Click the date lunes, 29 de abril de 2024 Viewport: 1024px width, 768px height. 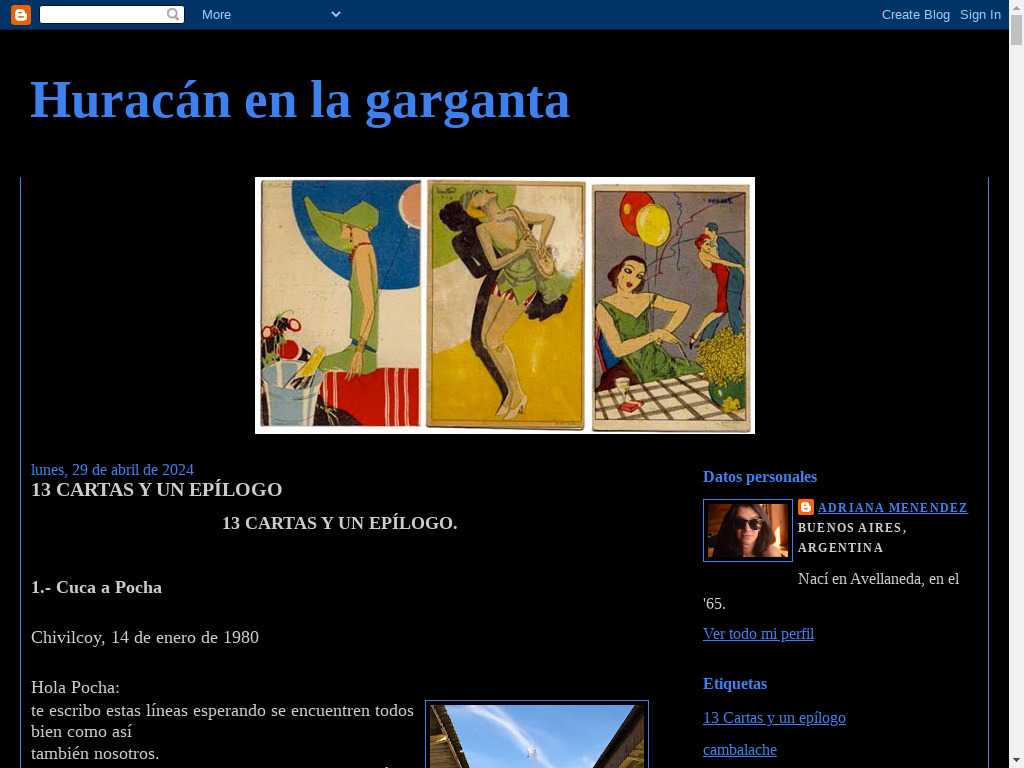pyautogui.click(x=112, y=470)
